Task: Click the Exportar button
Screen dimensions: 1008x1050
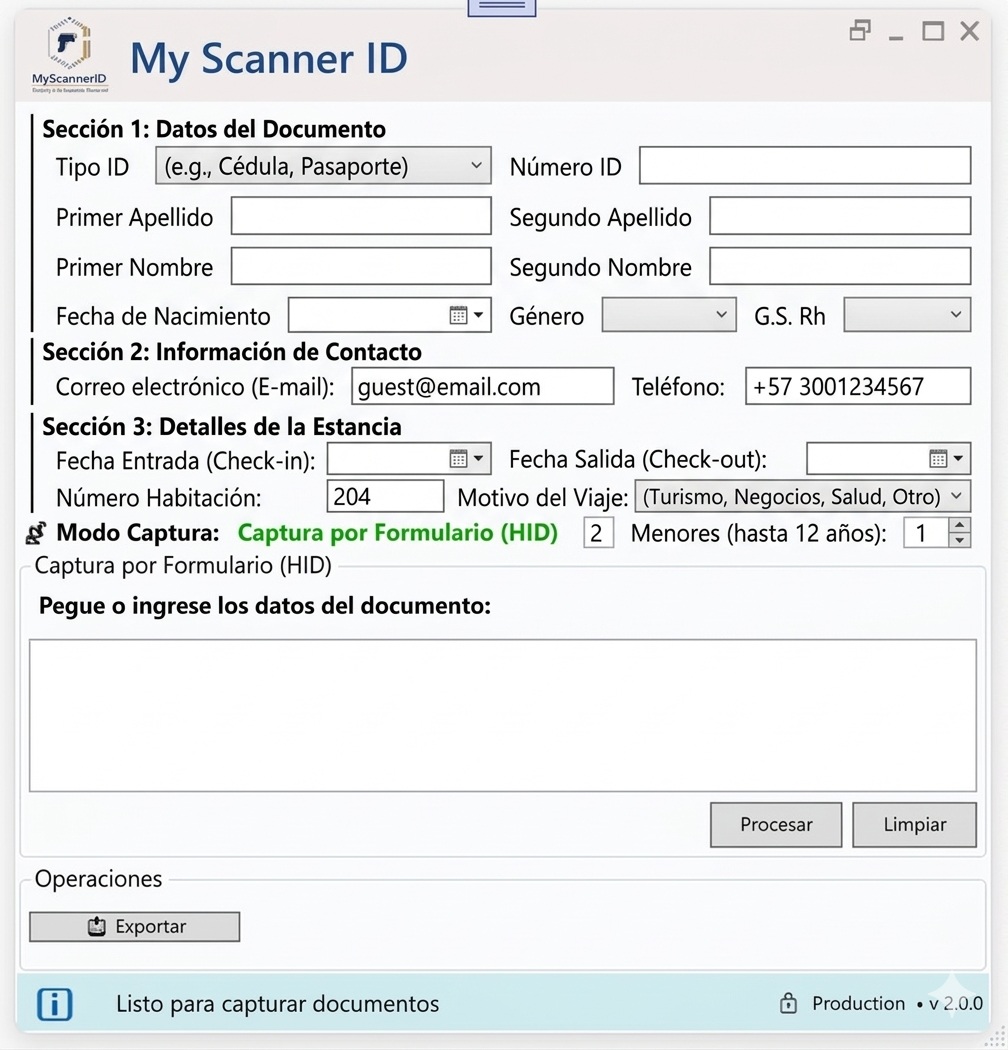Action: pos(134,927)
